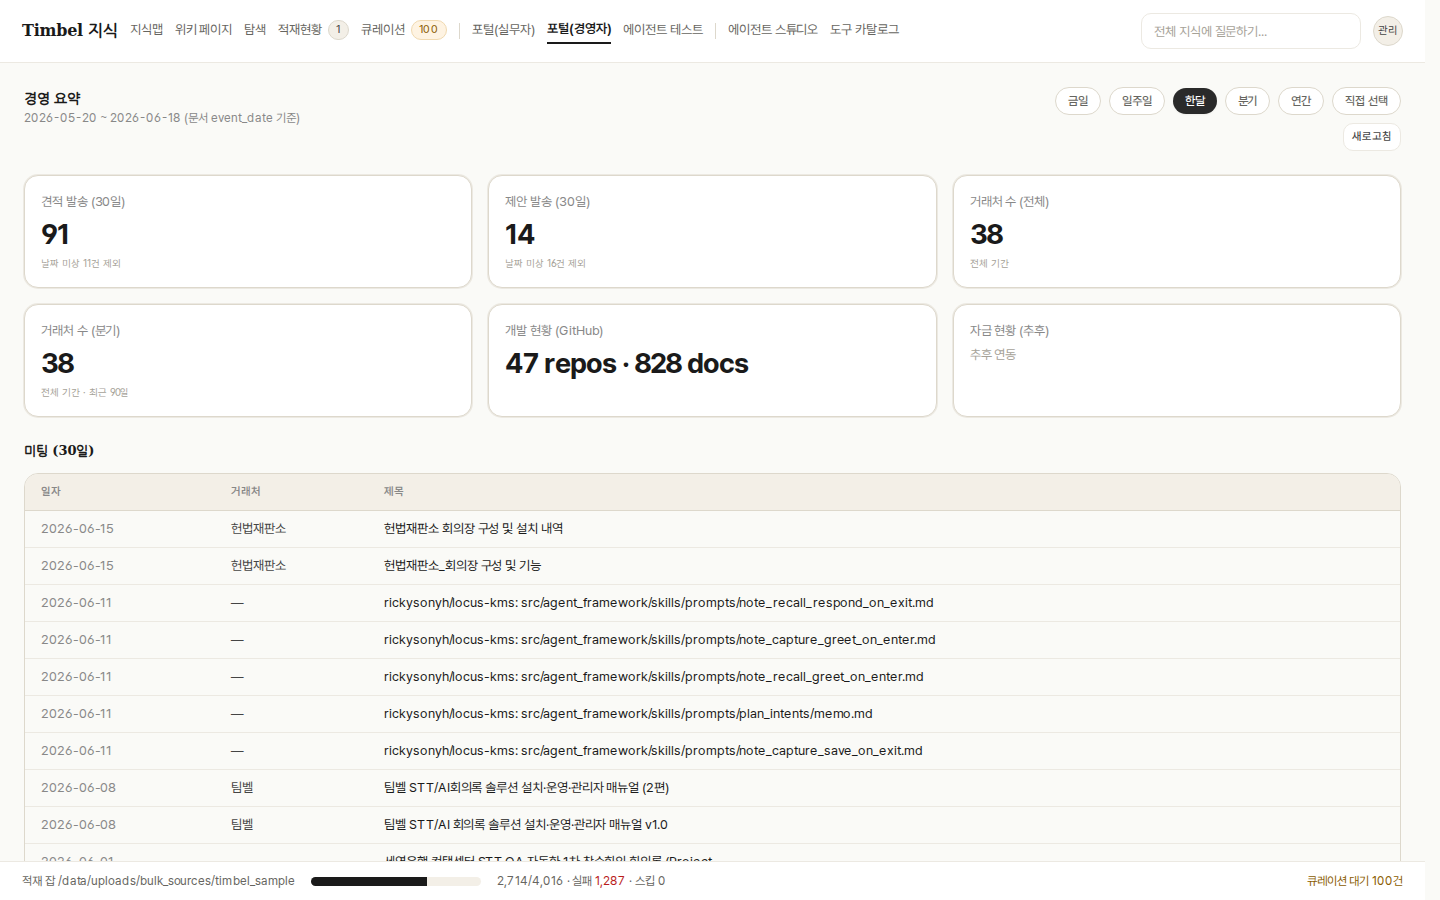Open row 팀벨 STT/AI회의록 솔루션 매뉴얼 (2편)
Viewport: 1440px width, 900px height.
click(x=712, y=788)
